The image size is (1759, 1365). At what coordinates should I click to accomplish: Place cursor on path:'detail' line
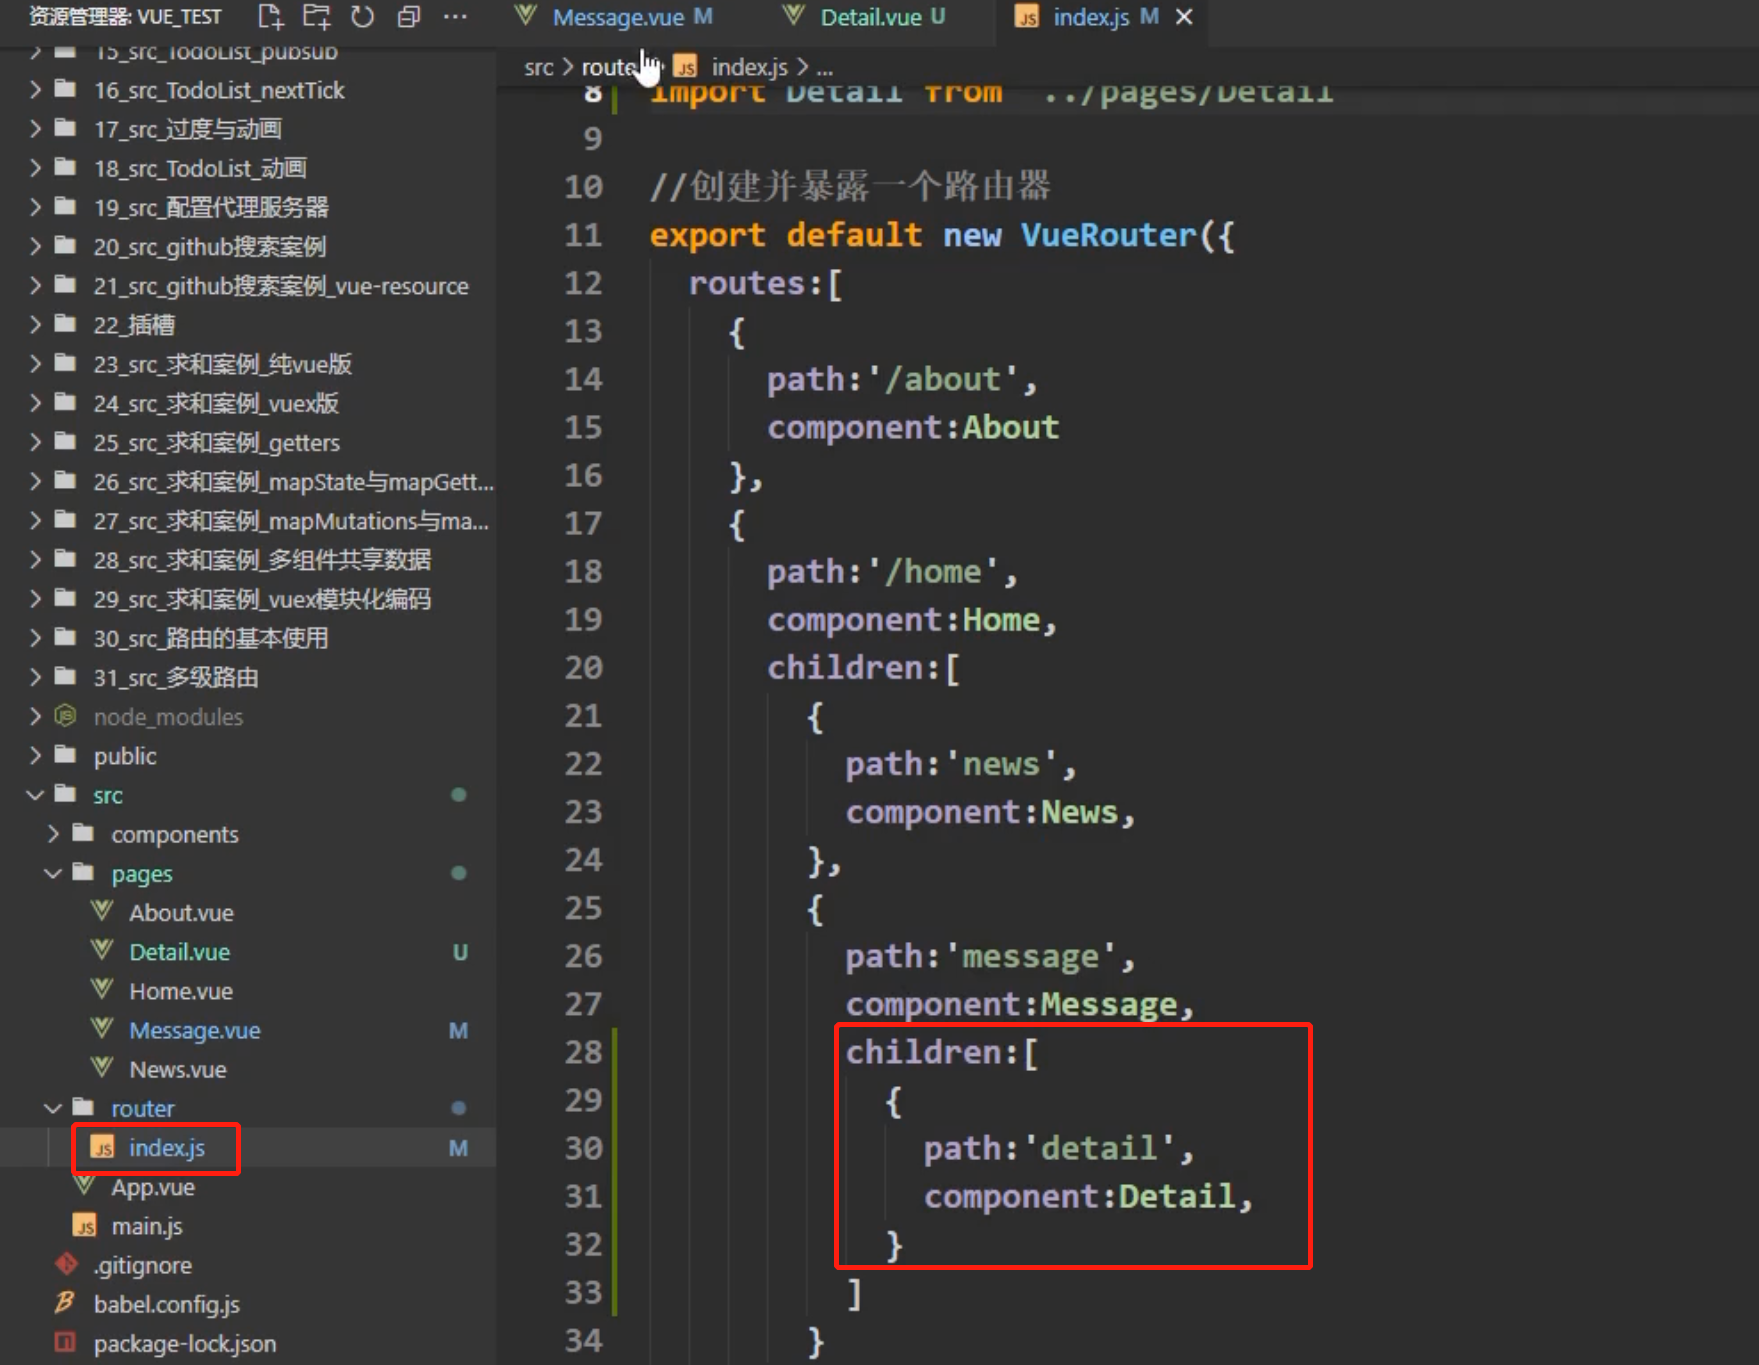[1058, 1148]
